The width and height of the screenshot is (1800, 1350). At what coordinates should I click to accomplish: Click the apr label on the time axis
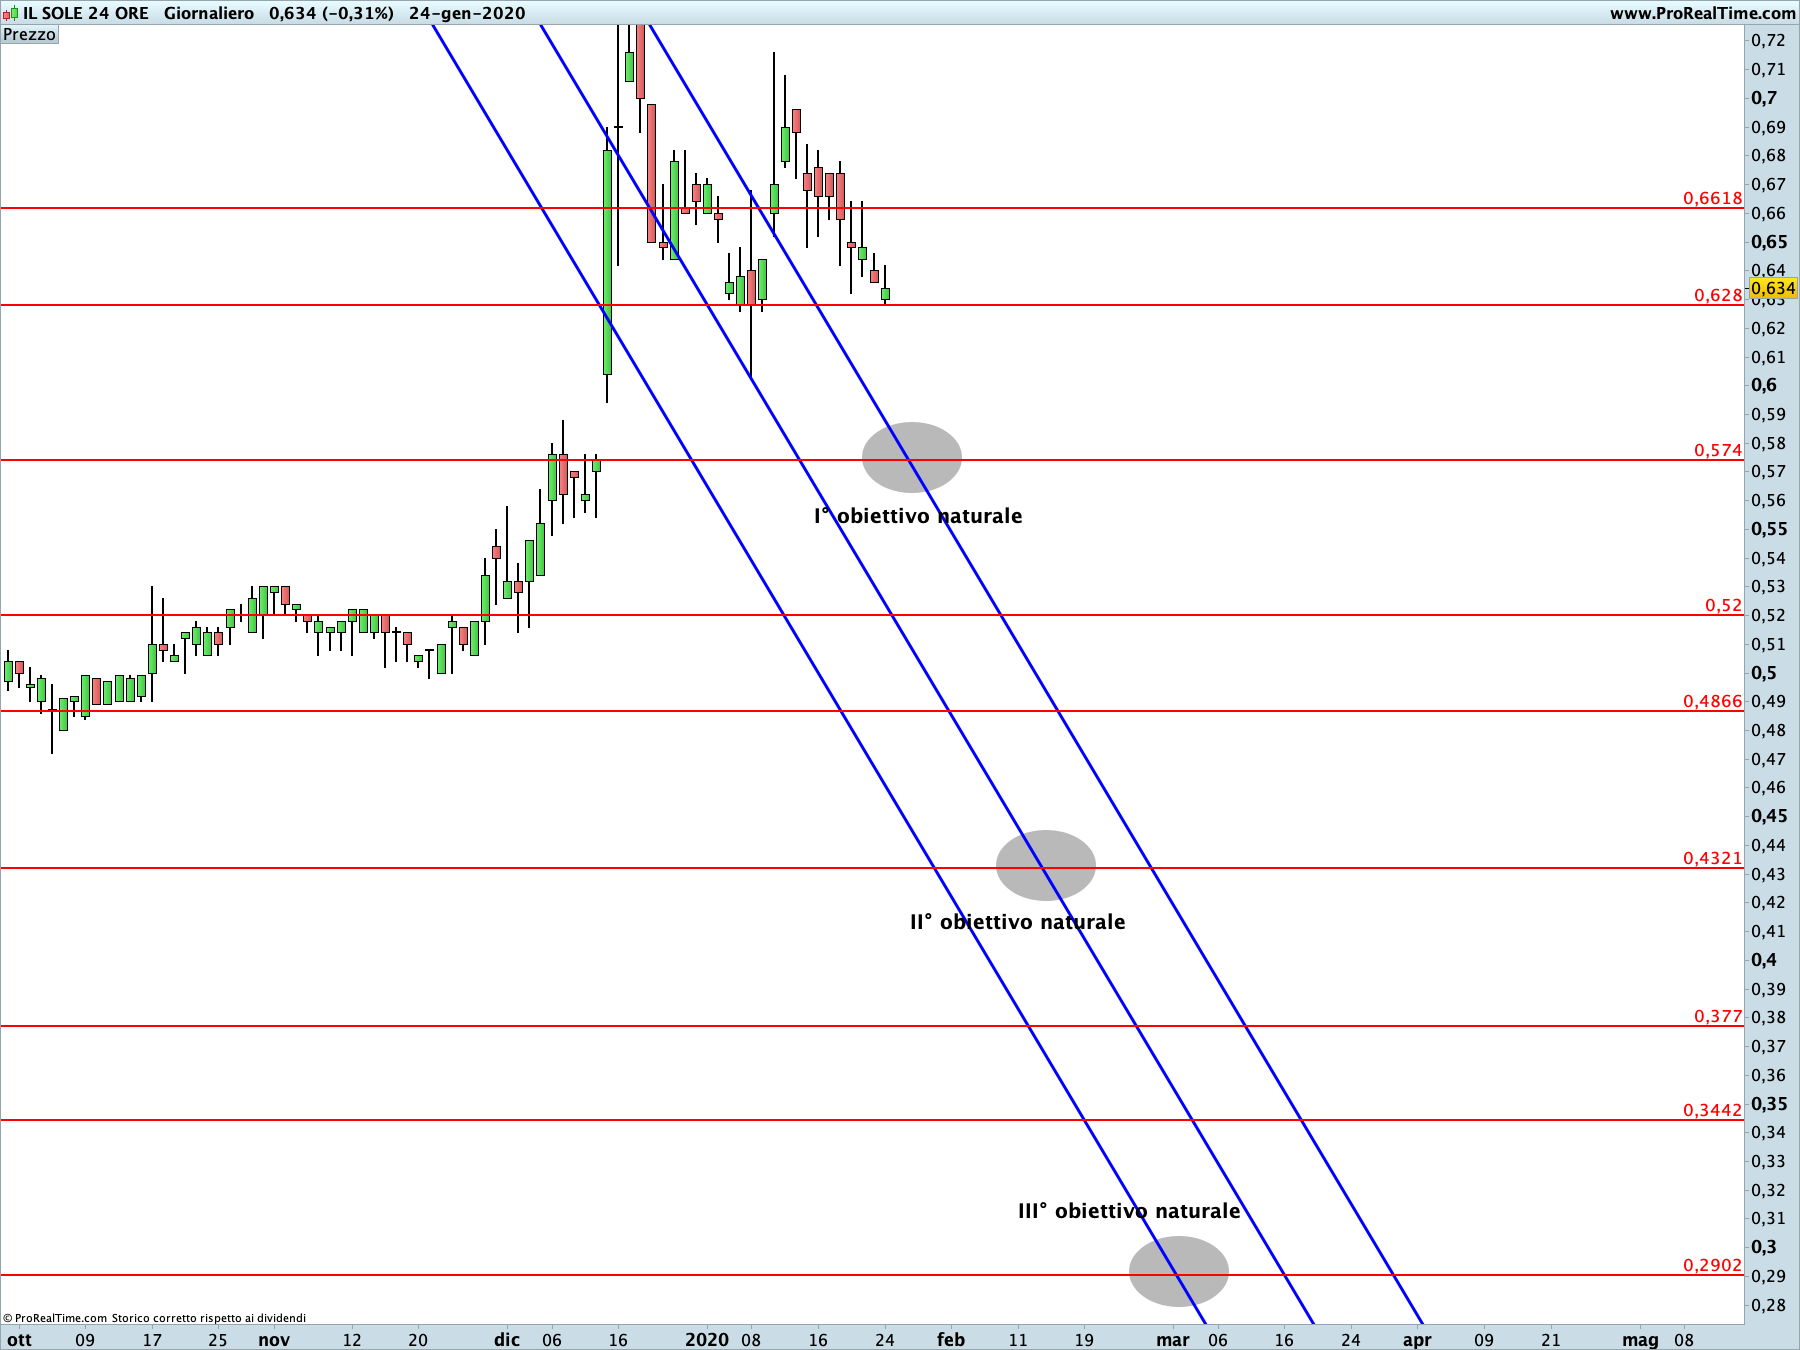(1417, 1340)
